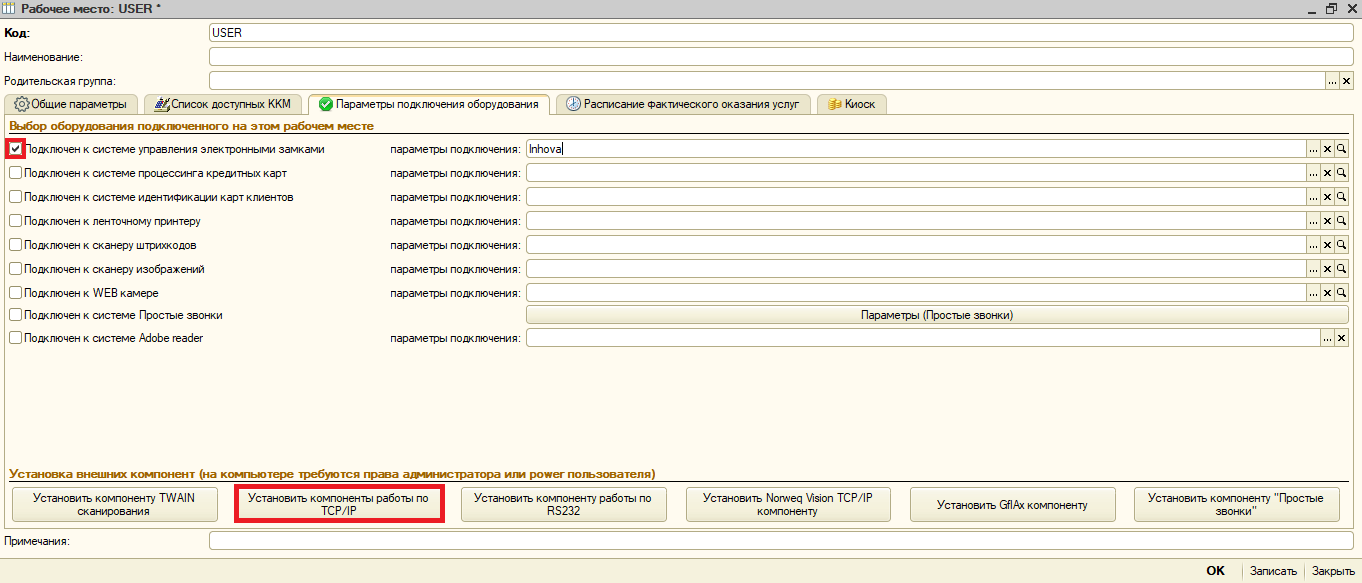Clear Adobe reader connection parameters with X

pos(1342,338)
